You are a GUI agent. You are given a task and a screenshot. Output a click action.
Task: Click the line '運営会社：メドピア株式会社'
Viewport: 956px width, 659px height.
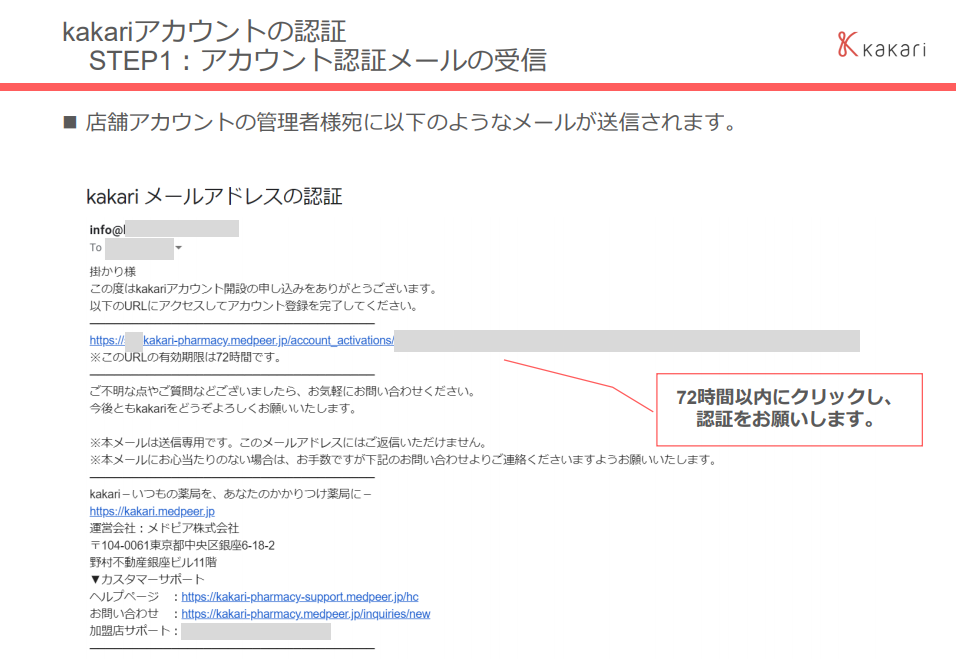[164, 528]
